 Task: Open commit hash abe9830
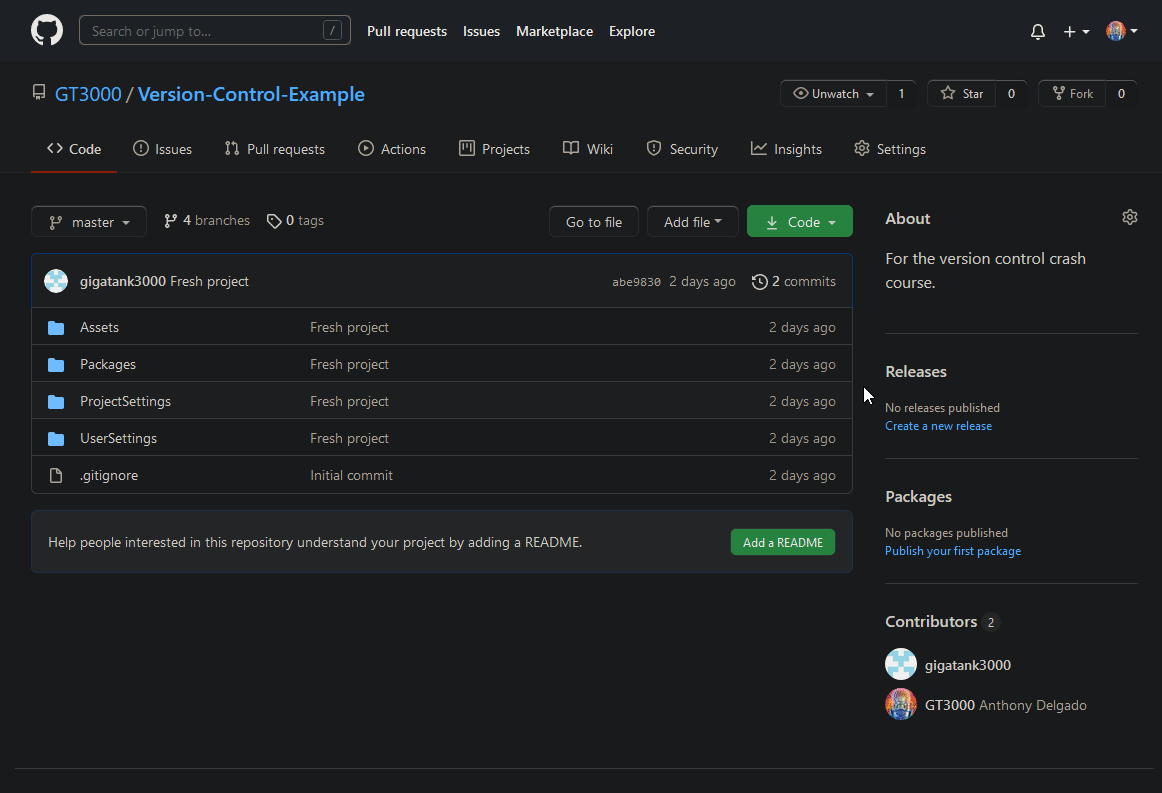(x=637, y=282)
